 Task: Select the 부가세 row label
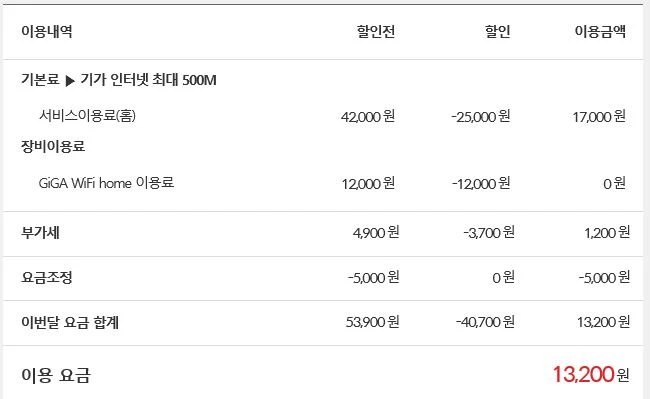[40, 232]
